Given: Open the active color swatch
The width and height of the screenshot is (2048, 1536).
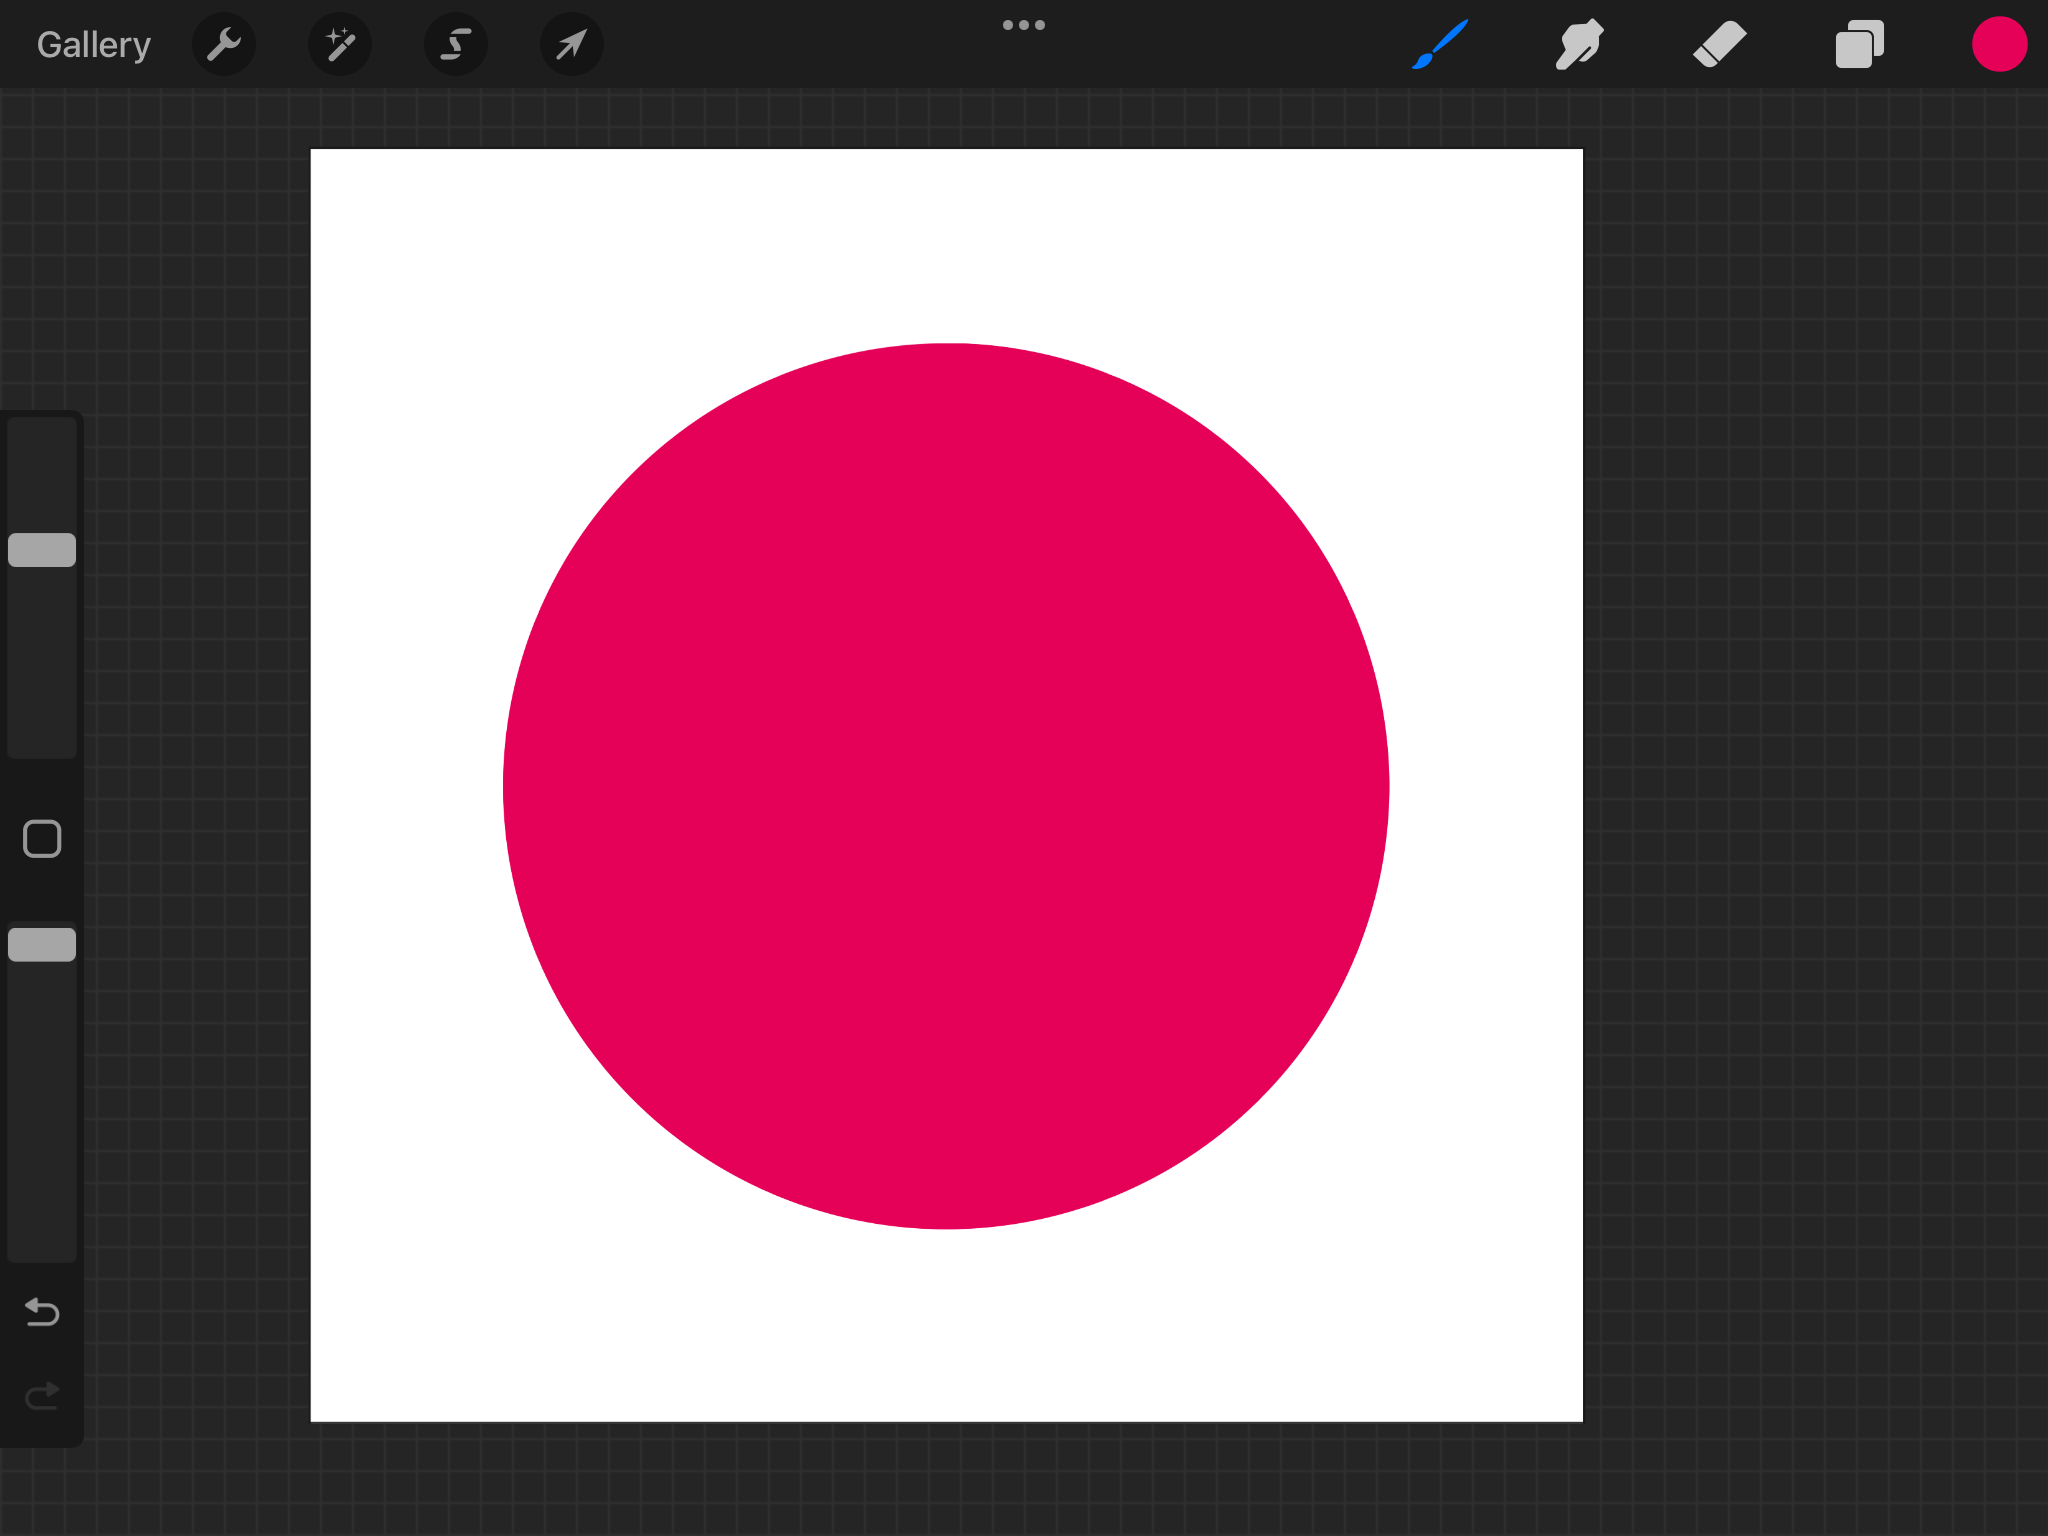Looking at the screenshot, I should tap(1998, 45).
